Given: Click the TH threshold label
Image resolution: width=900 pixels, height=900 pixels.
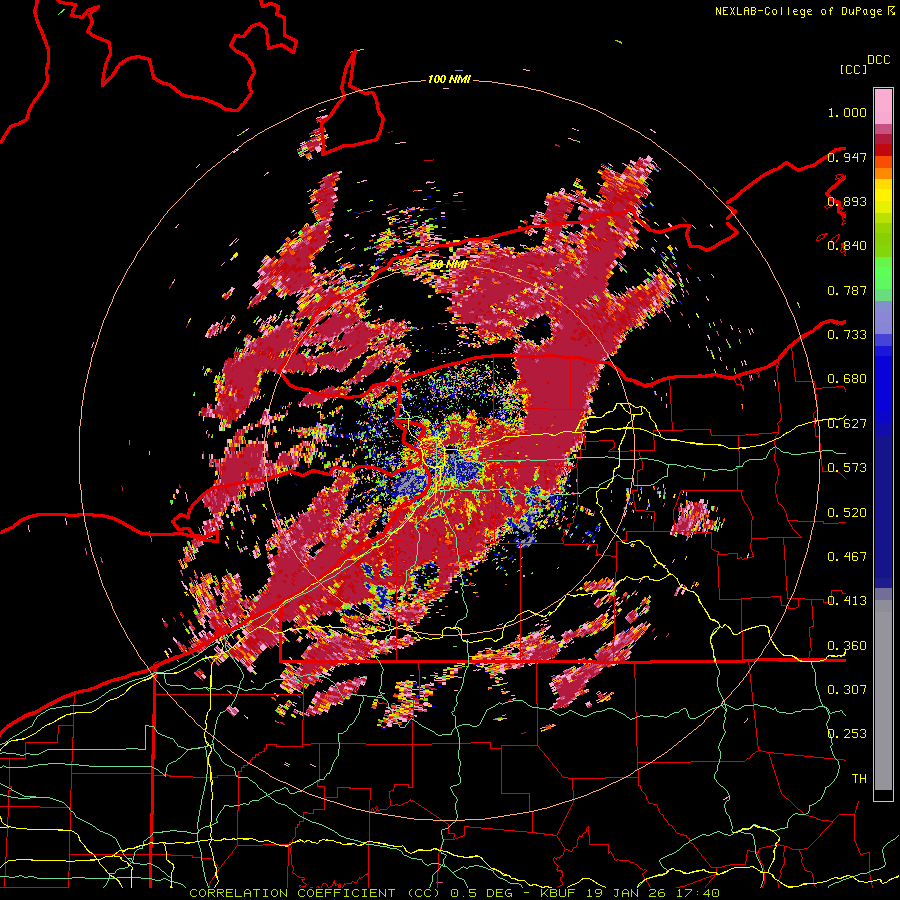Looking at the screenshot, I should point(859,779).
